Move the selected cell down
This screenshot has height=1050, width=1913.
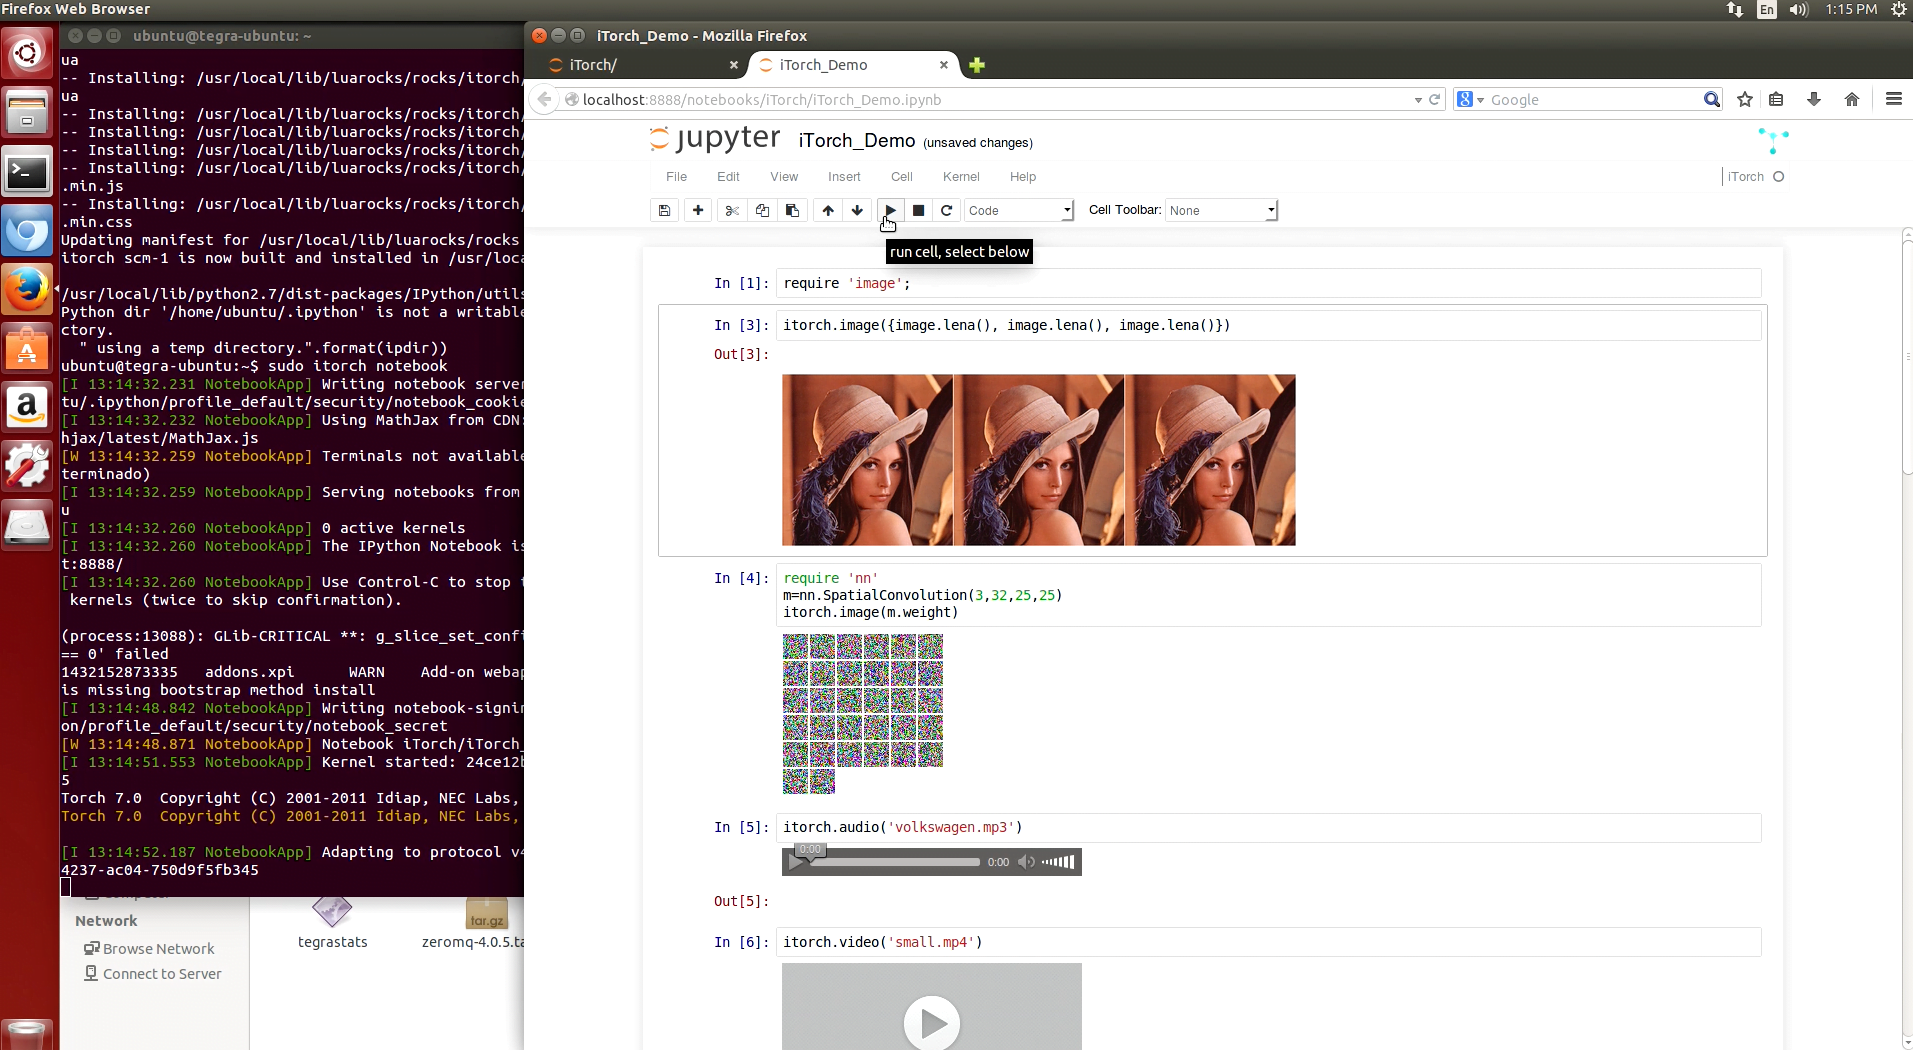point(857,210)
